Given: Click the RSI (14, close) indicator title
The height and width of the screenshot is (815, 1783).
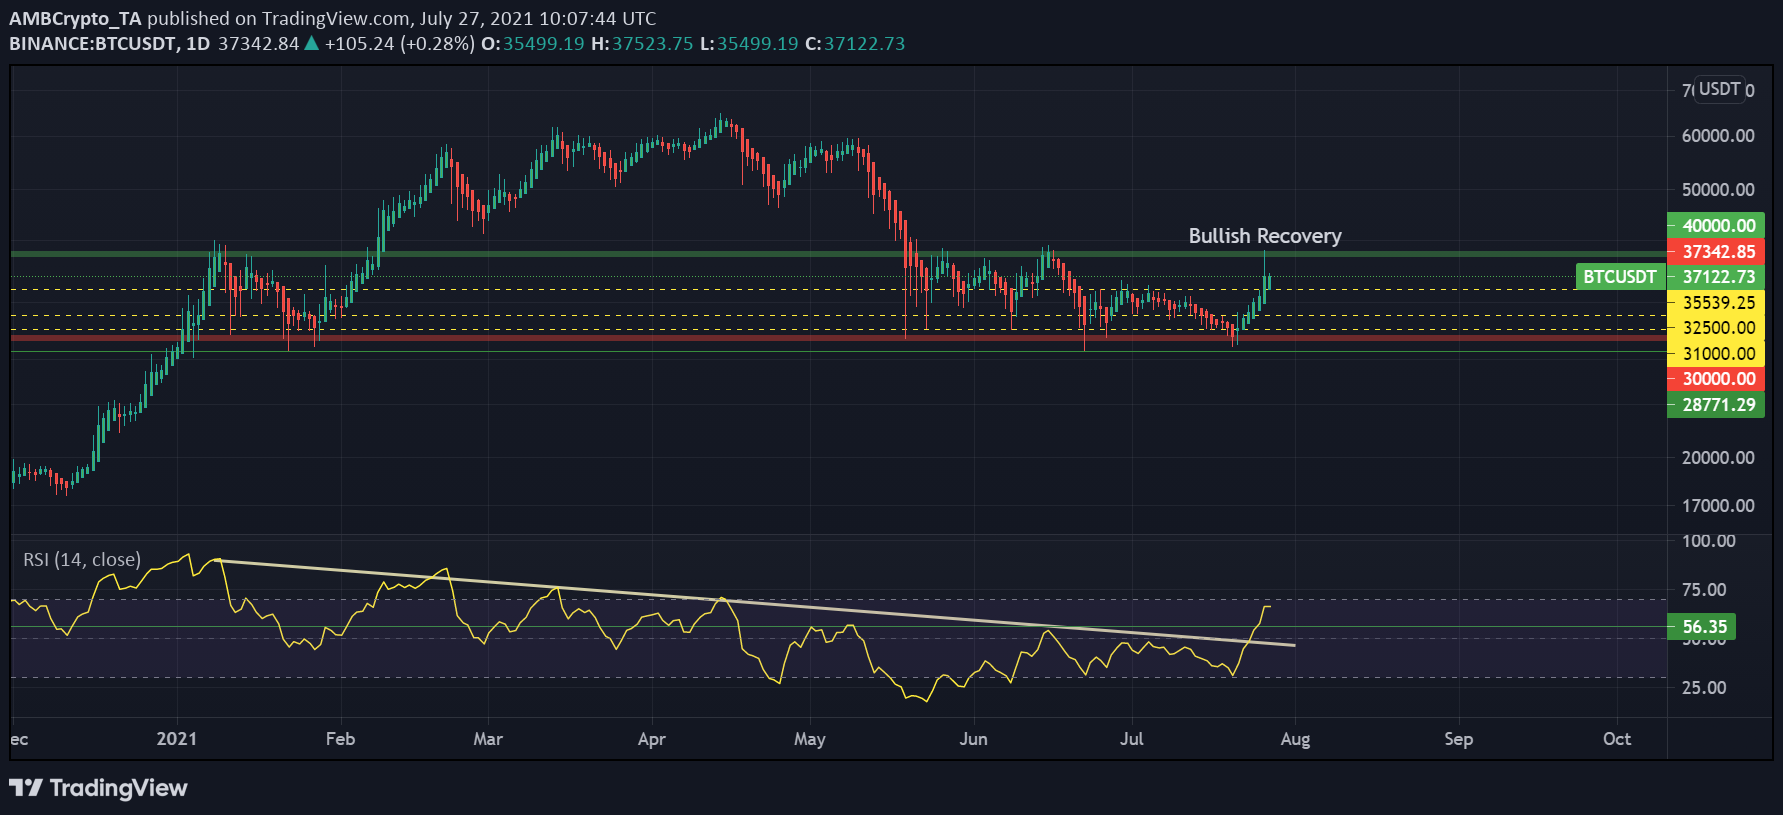Looking at the screenshot, I should (x=82, y=560).
